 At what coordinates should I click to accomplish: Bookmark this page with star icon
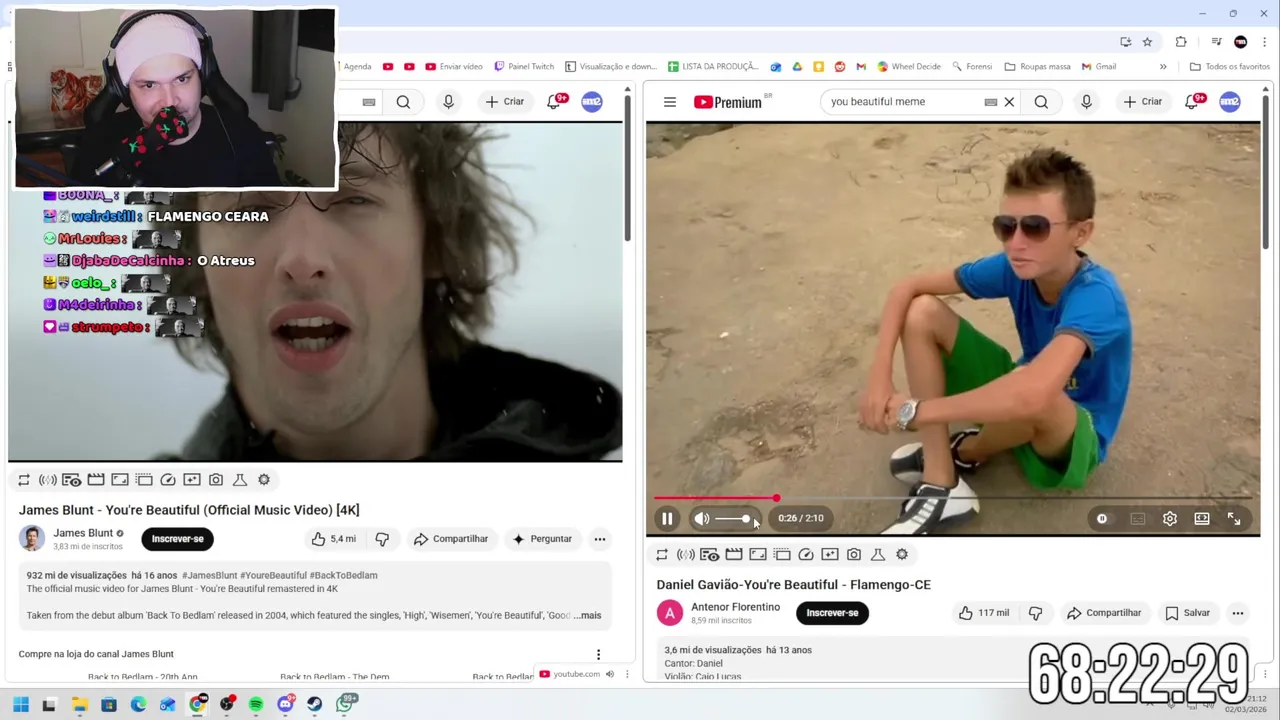point(1147,42)
